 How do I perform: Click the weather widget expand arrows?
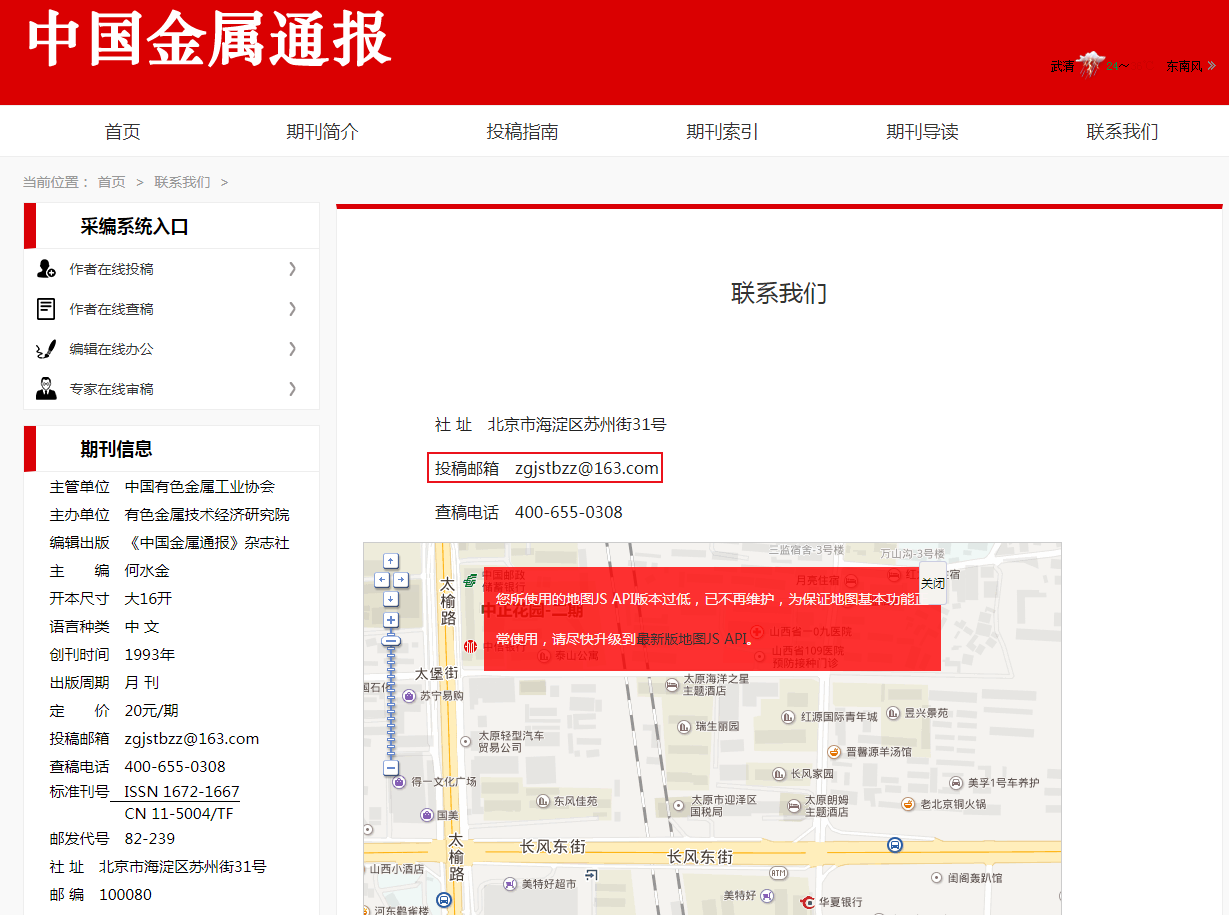point(1211,66)
